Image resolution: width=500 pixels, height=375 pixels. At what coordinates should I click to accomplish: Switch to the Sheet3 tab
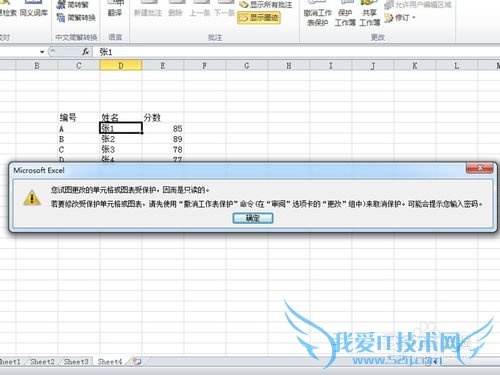coord(76,362)
